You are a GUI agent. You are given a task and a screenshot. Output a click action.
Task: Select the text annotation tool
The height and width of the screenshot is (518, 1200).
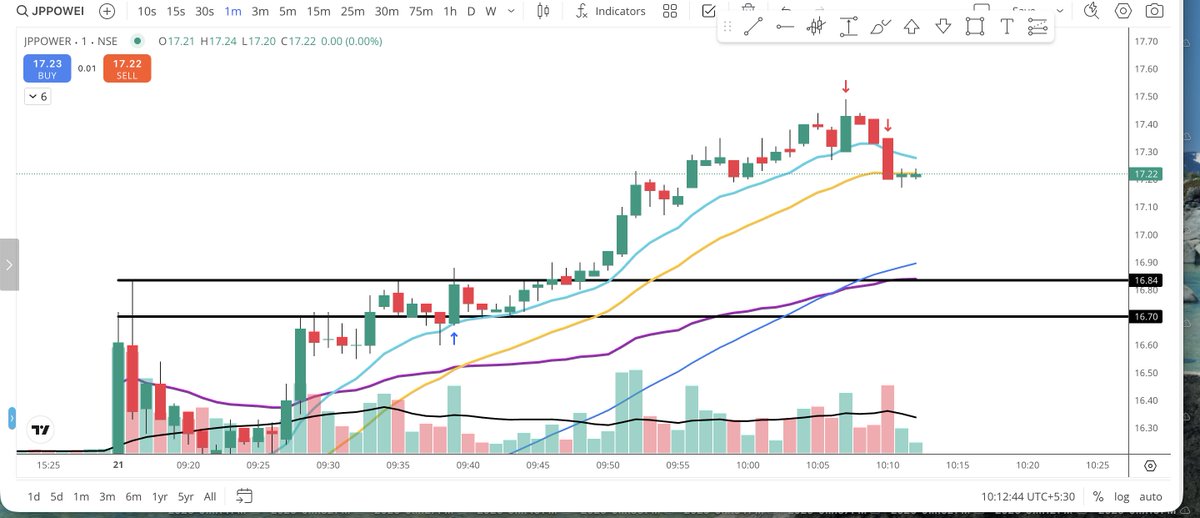tap(1006, 27)
